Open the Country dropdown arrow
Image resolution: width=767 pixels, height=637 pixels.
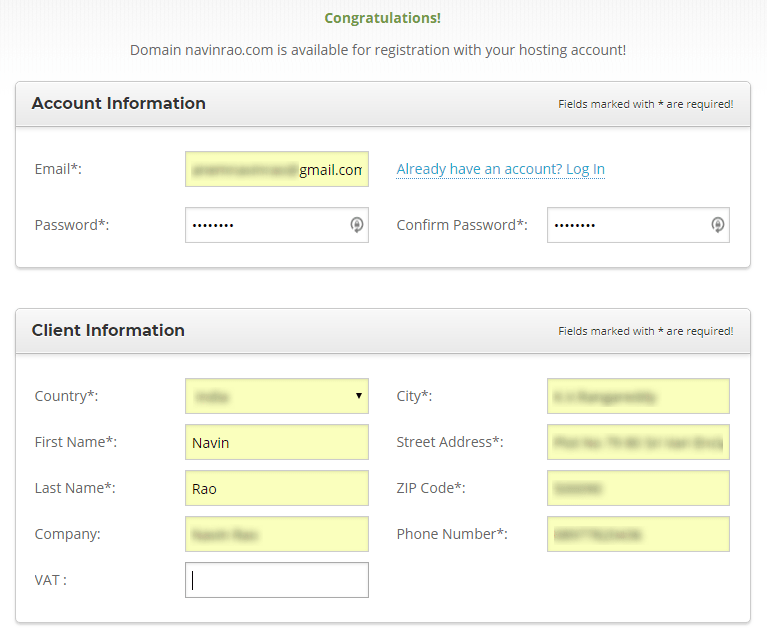click(359, 396)
